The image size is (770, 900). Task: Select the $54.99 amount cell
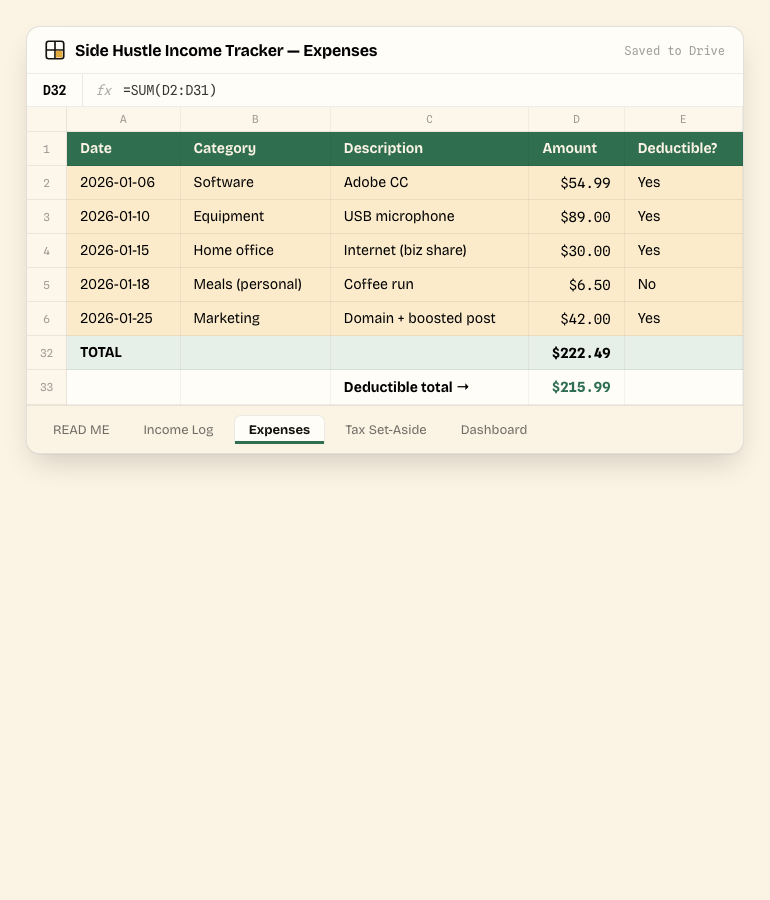point(576,183)
